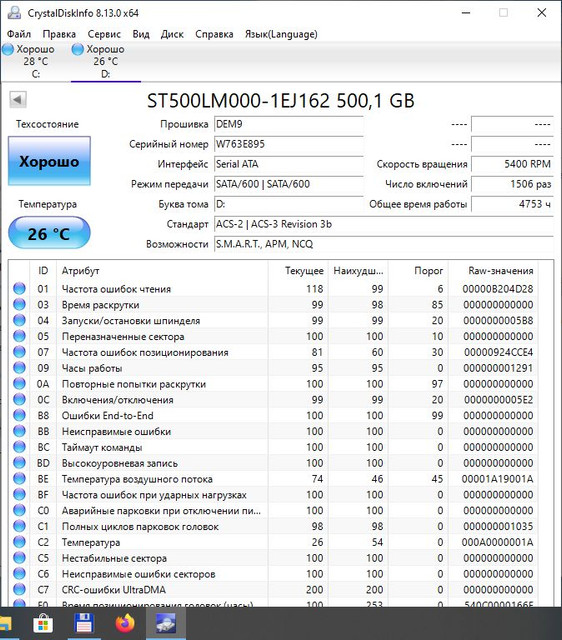Viewport: 562px width, 640px height.
Task: Click raw value 000A0000001A
Action: pyautogui.click(x=498, y=542)
